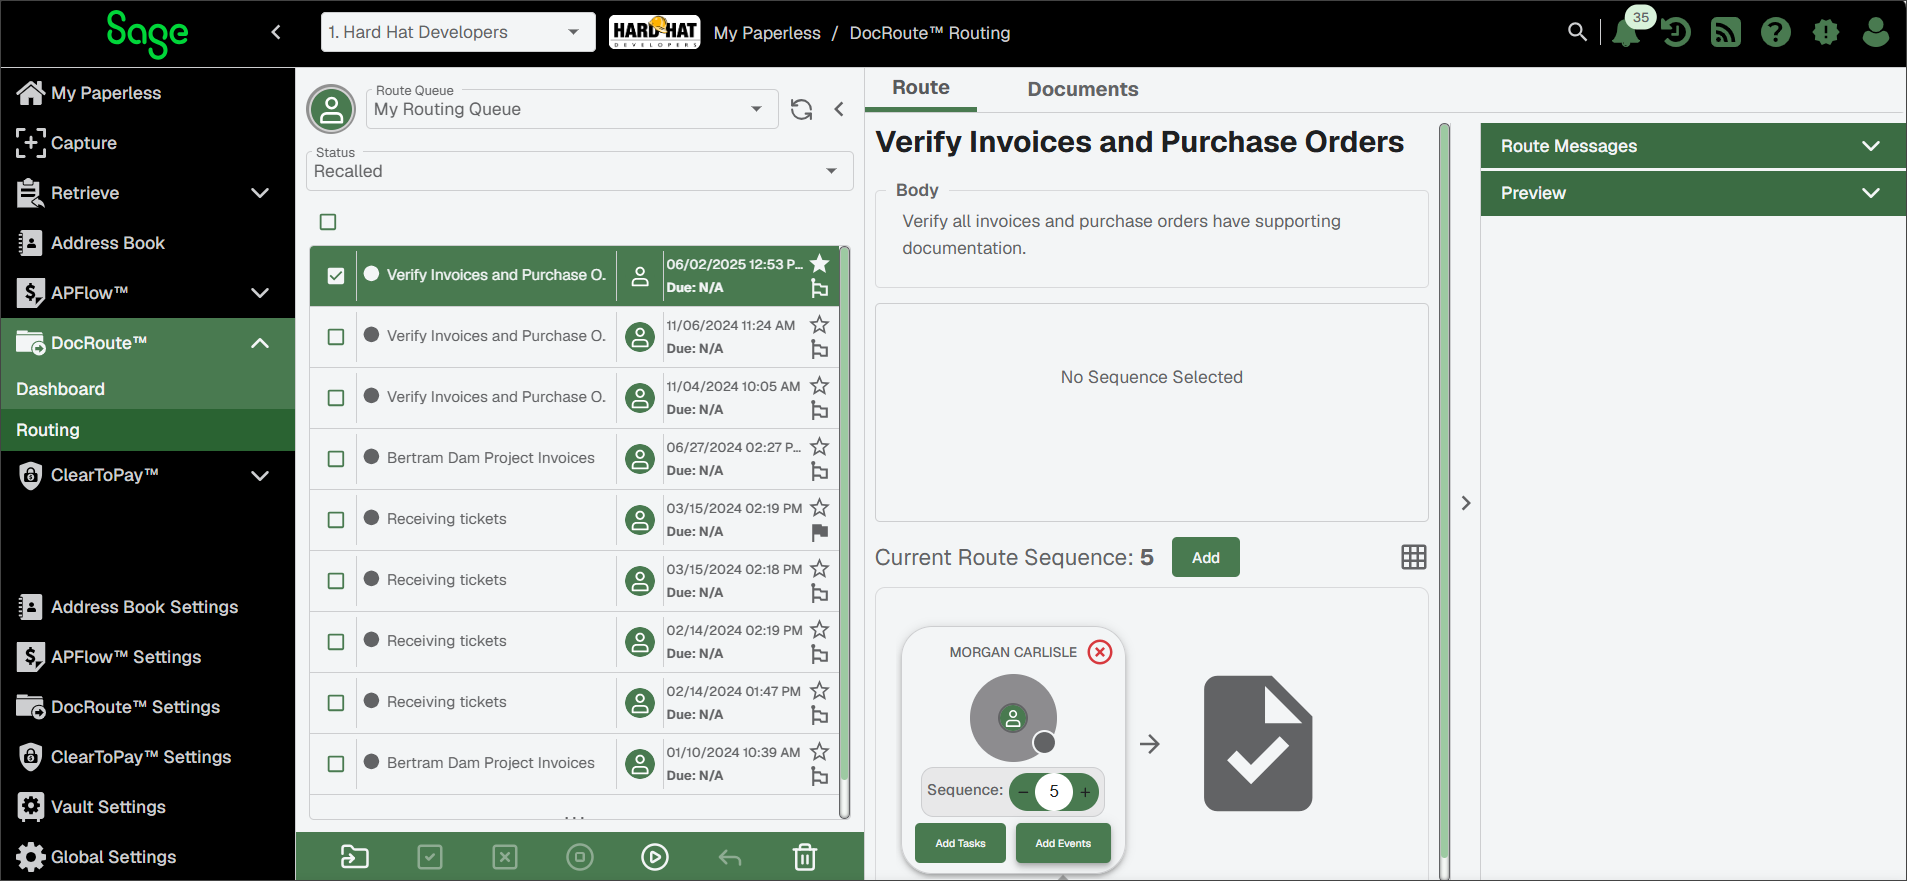Collapse the DocRoute menu
1907x881 pixels.
pos(260,343)
